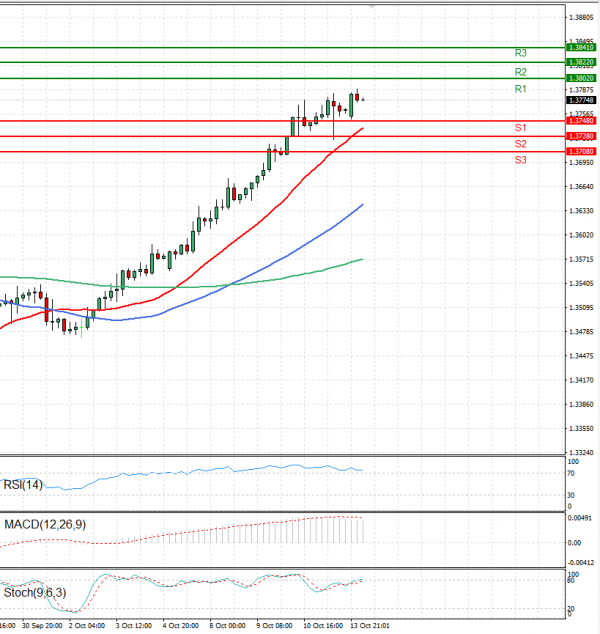600x634 pixels.
Task: Click the RSI 30 level label
Action: 571,495
